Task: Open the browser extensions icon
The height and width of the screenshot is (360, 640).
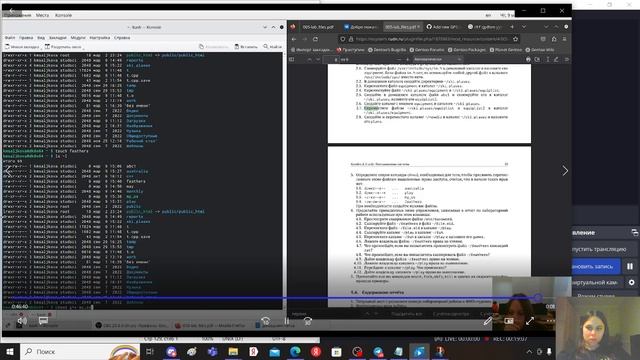Action: tap(554, 39)
